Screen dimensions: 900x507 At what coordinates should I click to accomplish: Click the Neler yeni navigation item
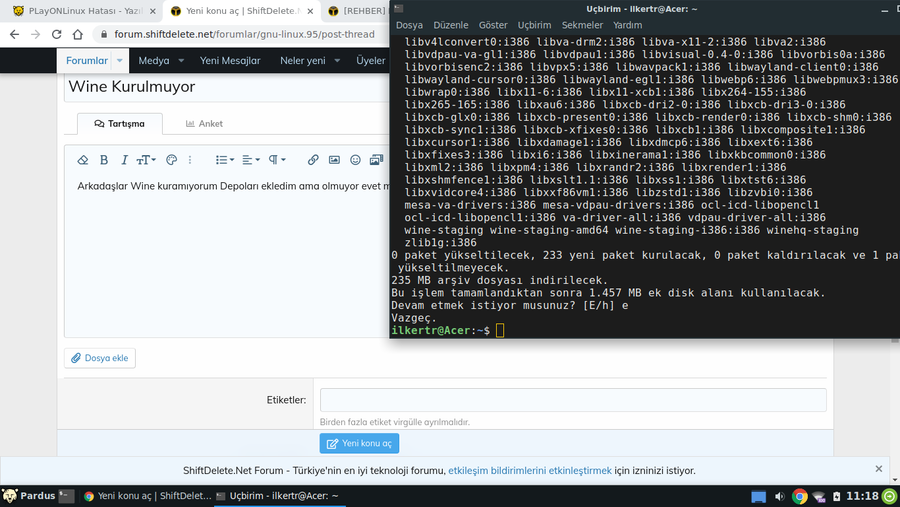302,60
